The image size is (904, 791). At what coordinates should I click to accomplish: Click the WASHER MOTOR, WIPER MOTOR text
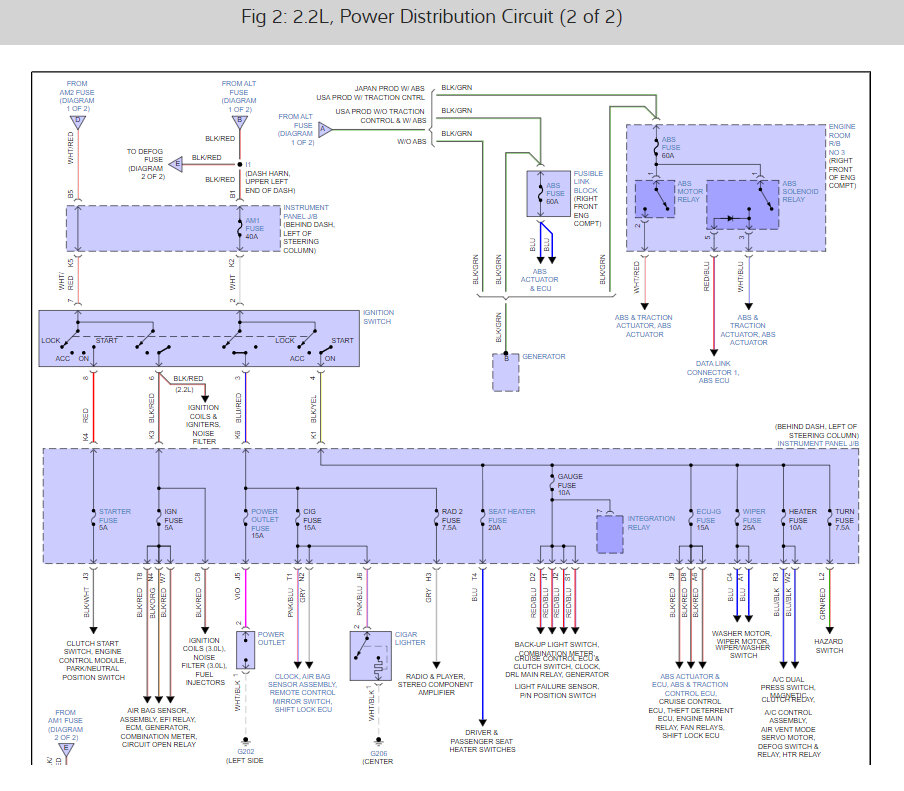[x=742, y=644]
